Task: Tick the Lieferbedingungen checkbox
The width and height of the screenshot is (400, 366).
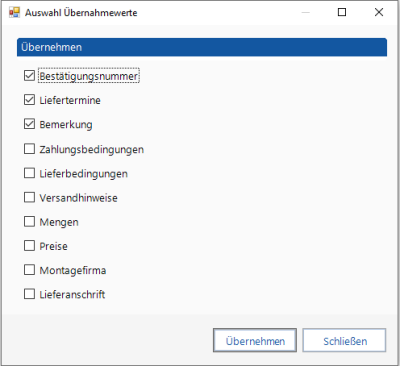Action: [x=29, y=173]
